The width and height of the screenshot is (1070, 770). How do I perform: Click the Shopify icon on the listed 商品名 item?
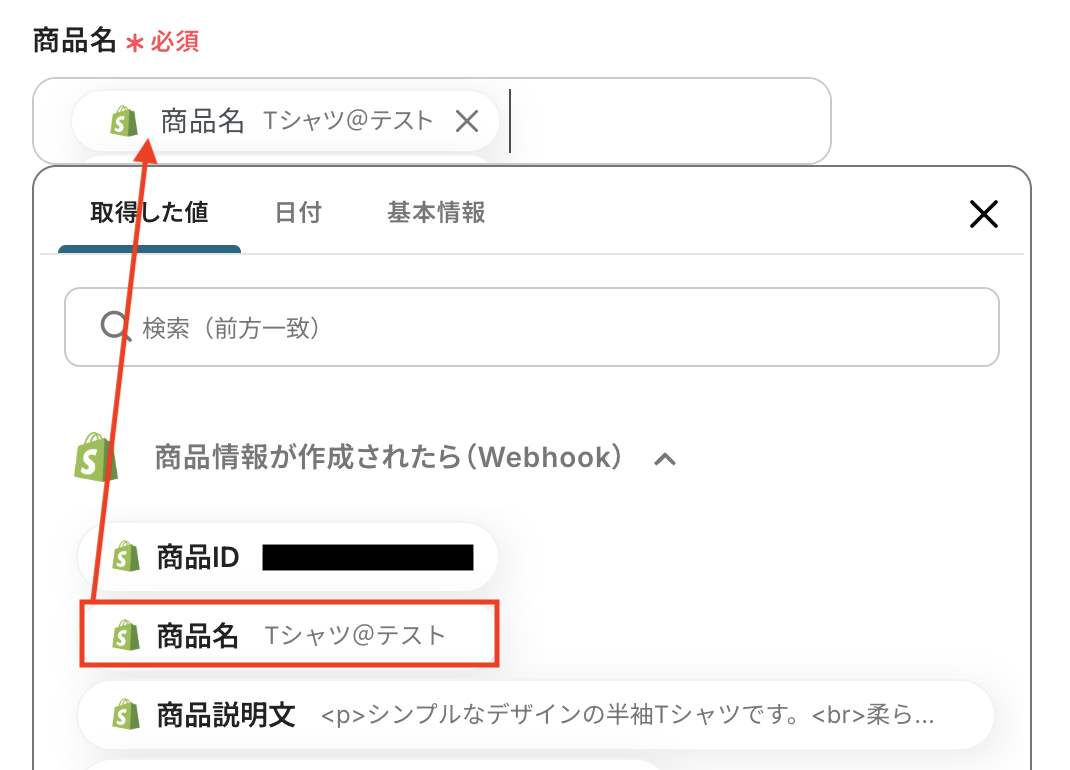tap(125, 635)
